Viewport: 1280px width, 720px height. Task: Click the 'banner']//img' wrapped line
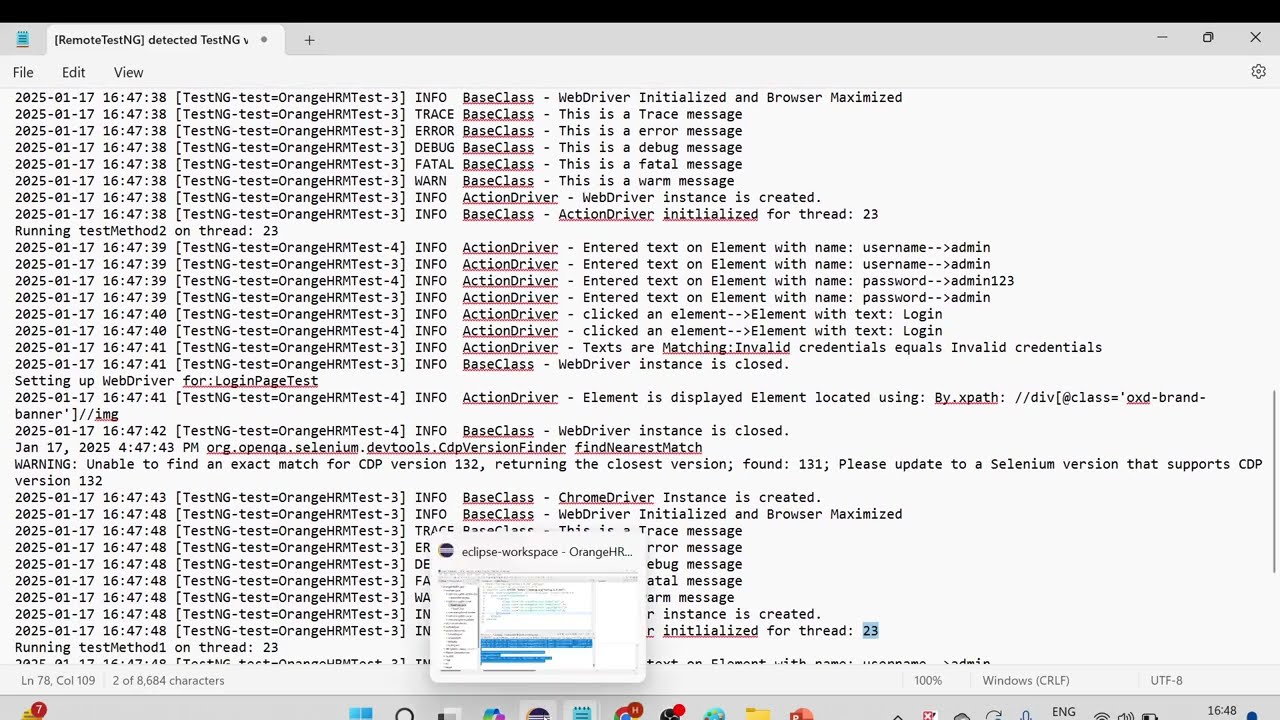click(66, 414)
